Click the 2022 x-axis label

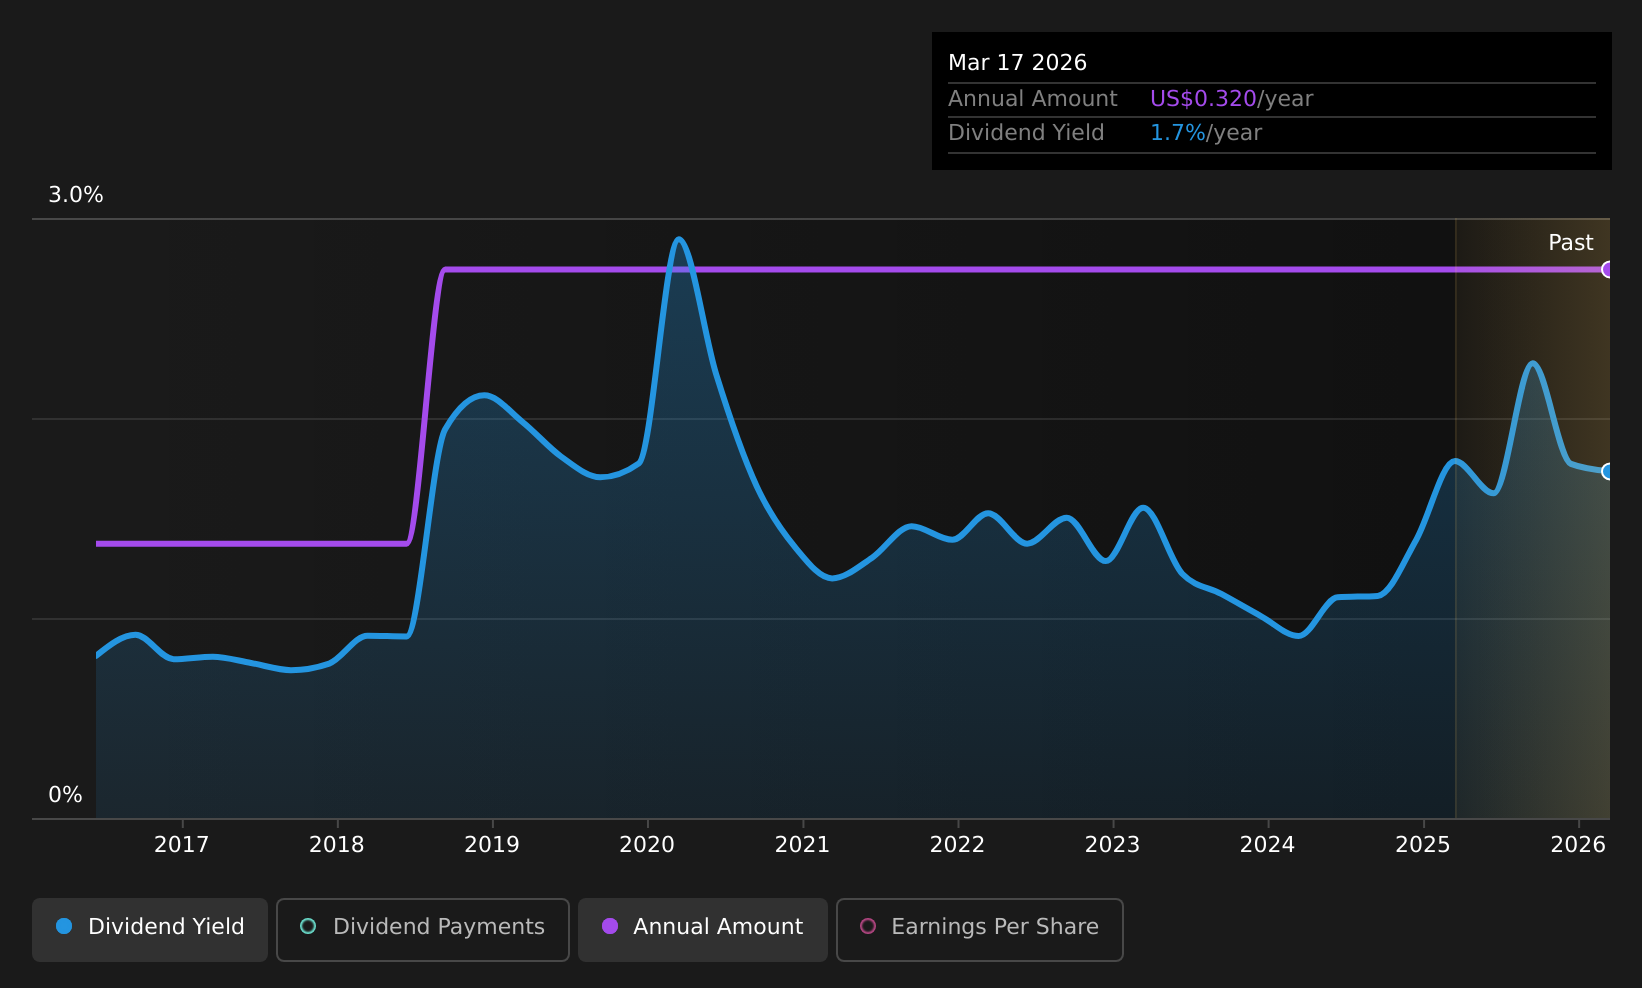(958, 845)
